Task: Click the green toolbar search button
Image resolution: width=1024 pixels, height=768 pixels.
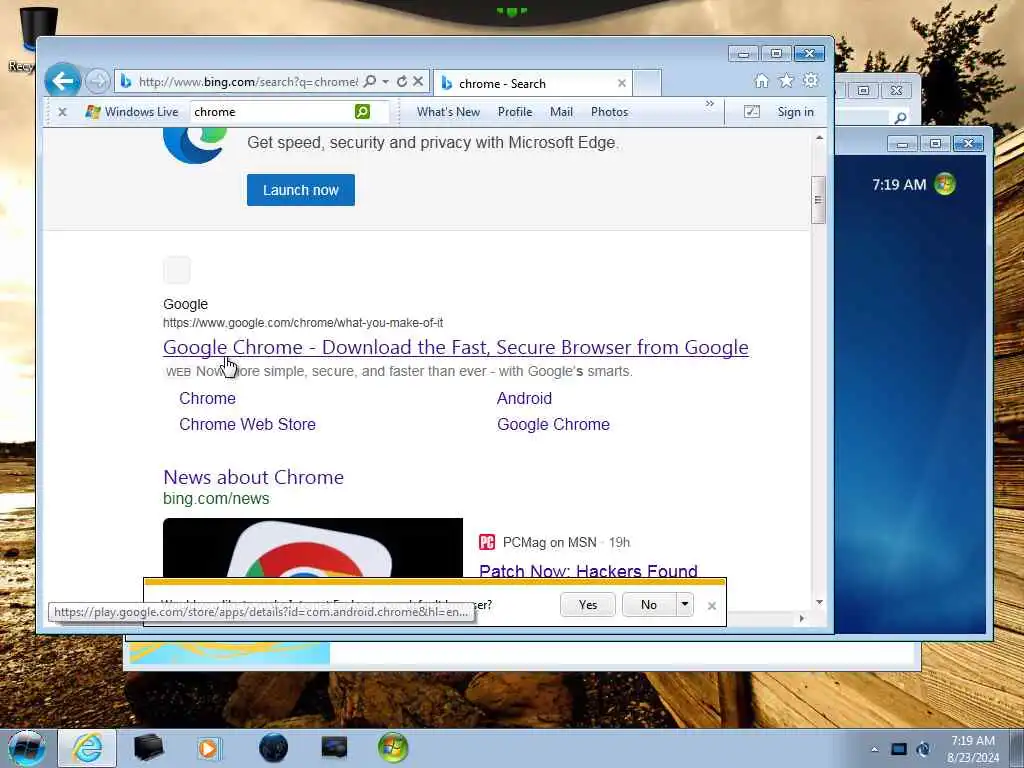Action: [362, 112]
